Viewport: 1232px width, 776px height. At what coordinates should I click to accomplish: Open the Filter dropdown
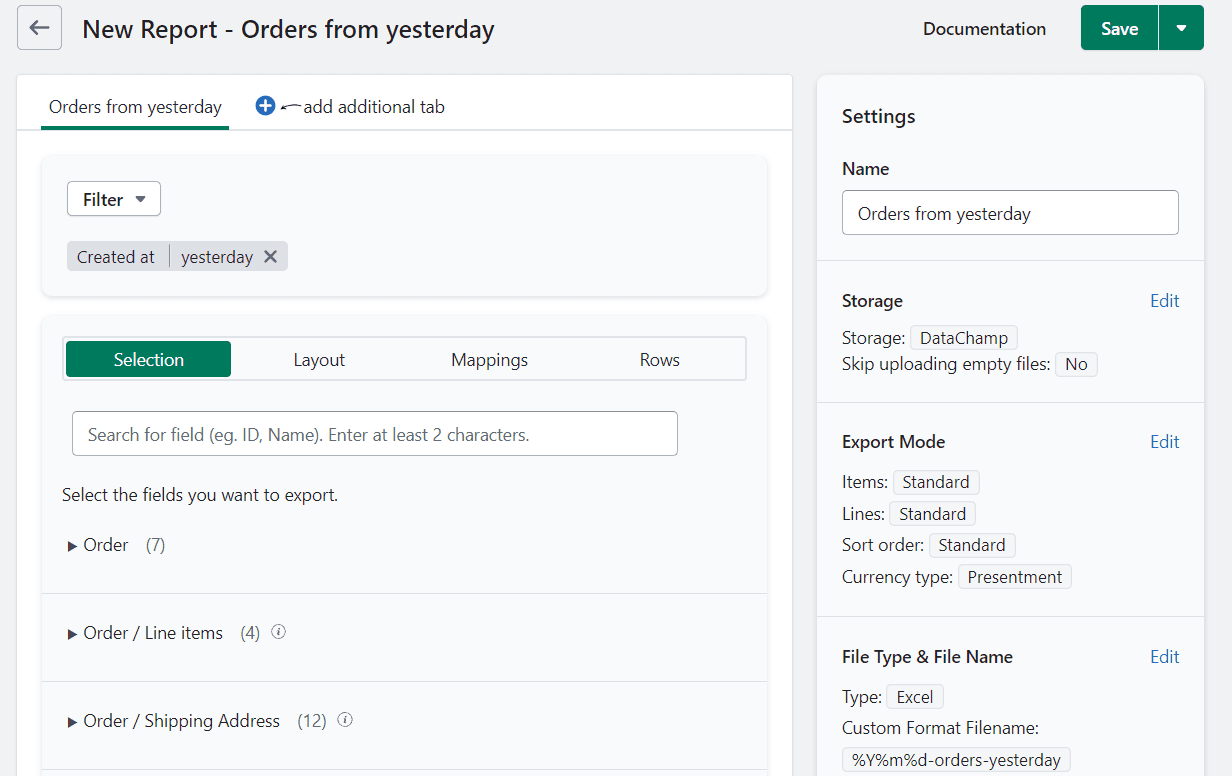coord(114,199)
